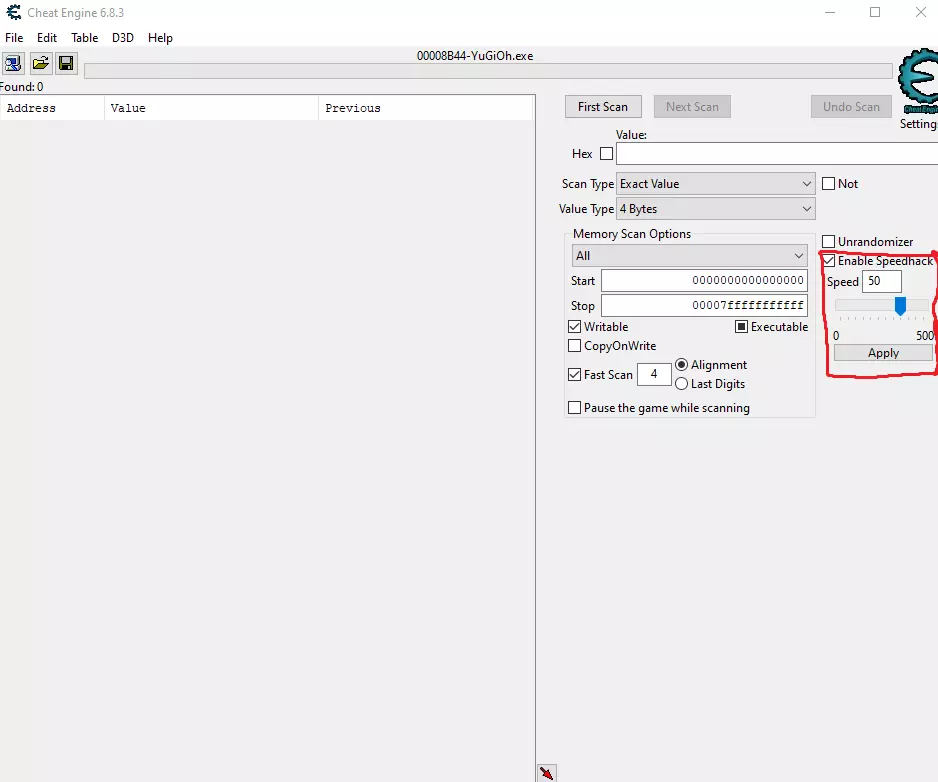Click the Speed value field

click(x=882, y=281)
